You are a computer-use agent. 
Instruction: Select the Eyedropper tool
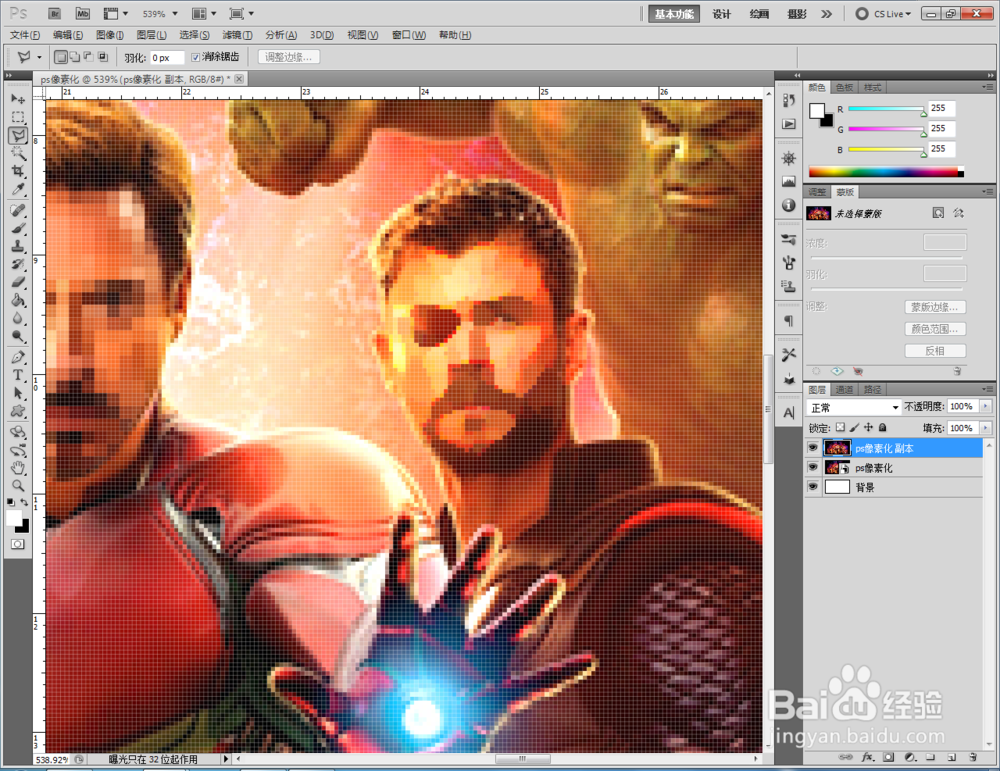pyautogui.click(x=18, y=189)
